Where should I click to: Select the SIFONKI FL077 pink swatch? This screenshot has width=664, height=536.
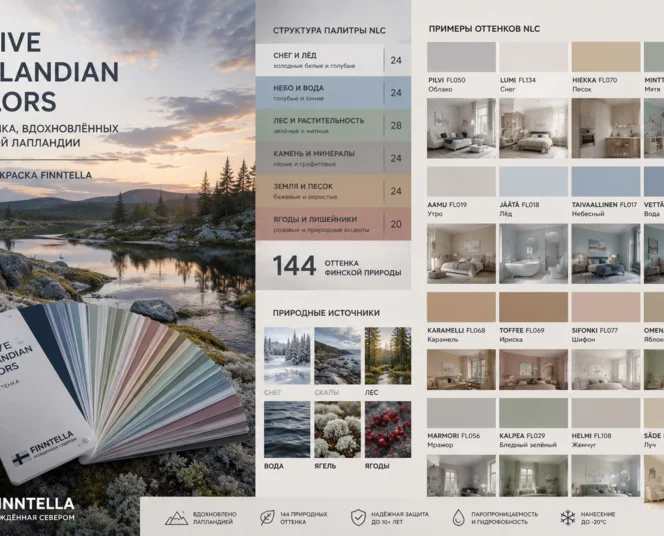(x=606, y=307)
